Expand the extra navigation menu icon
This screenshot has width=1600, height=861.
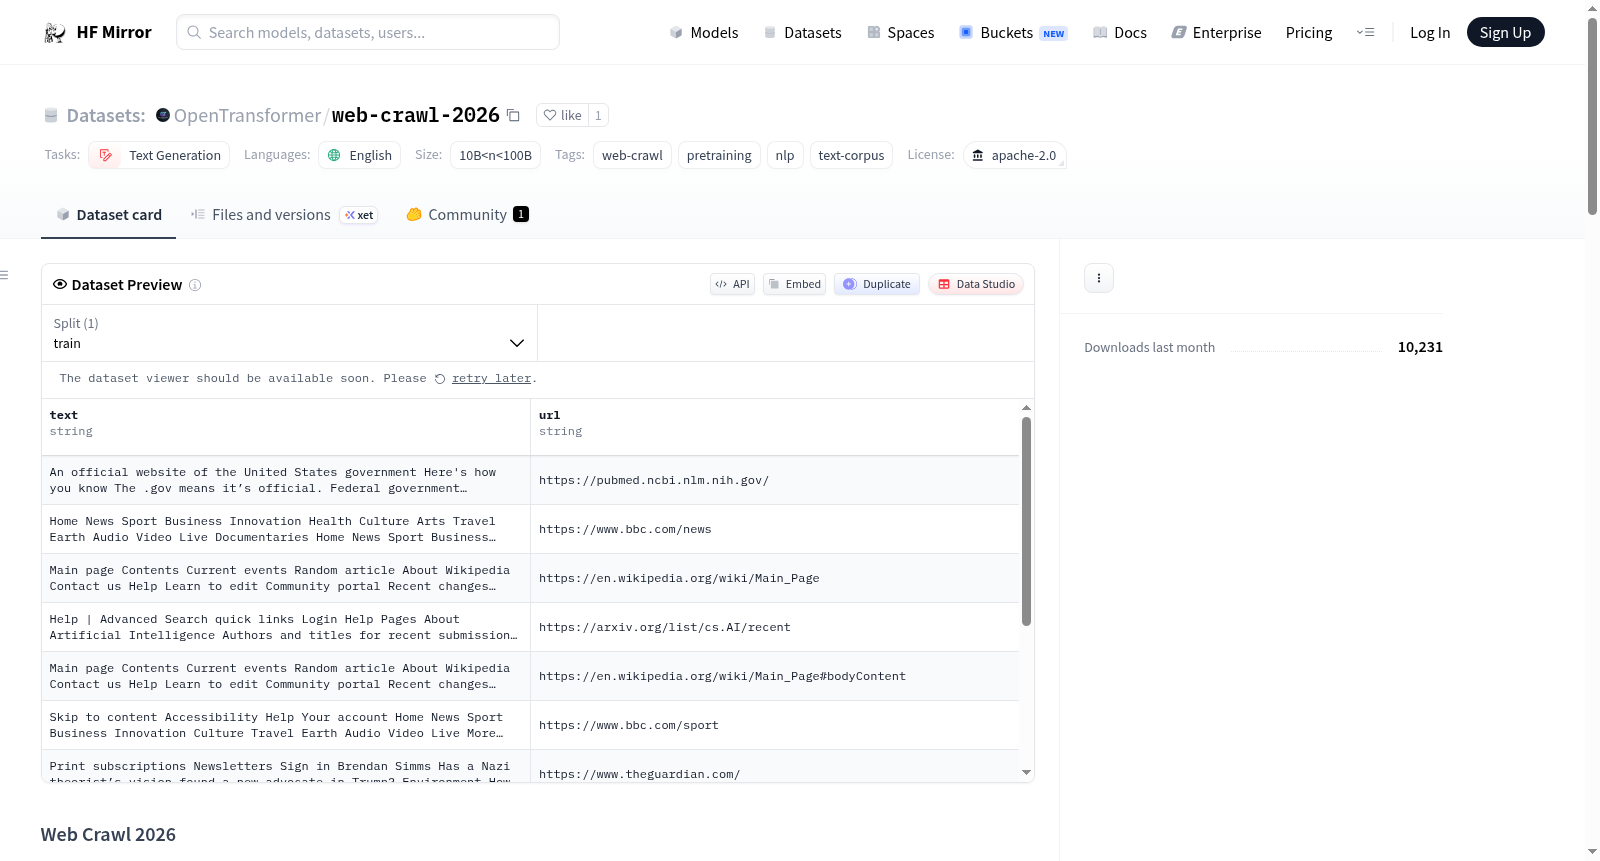pyautogui.click(x=1365, y=33)
